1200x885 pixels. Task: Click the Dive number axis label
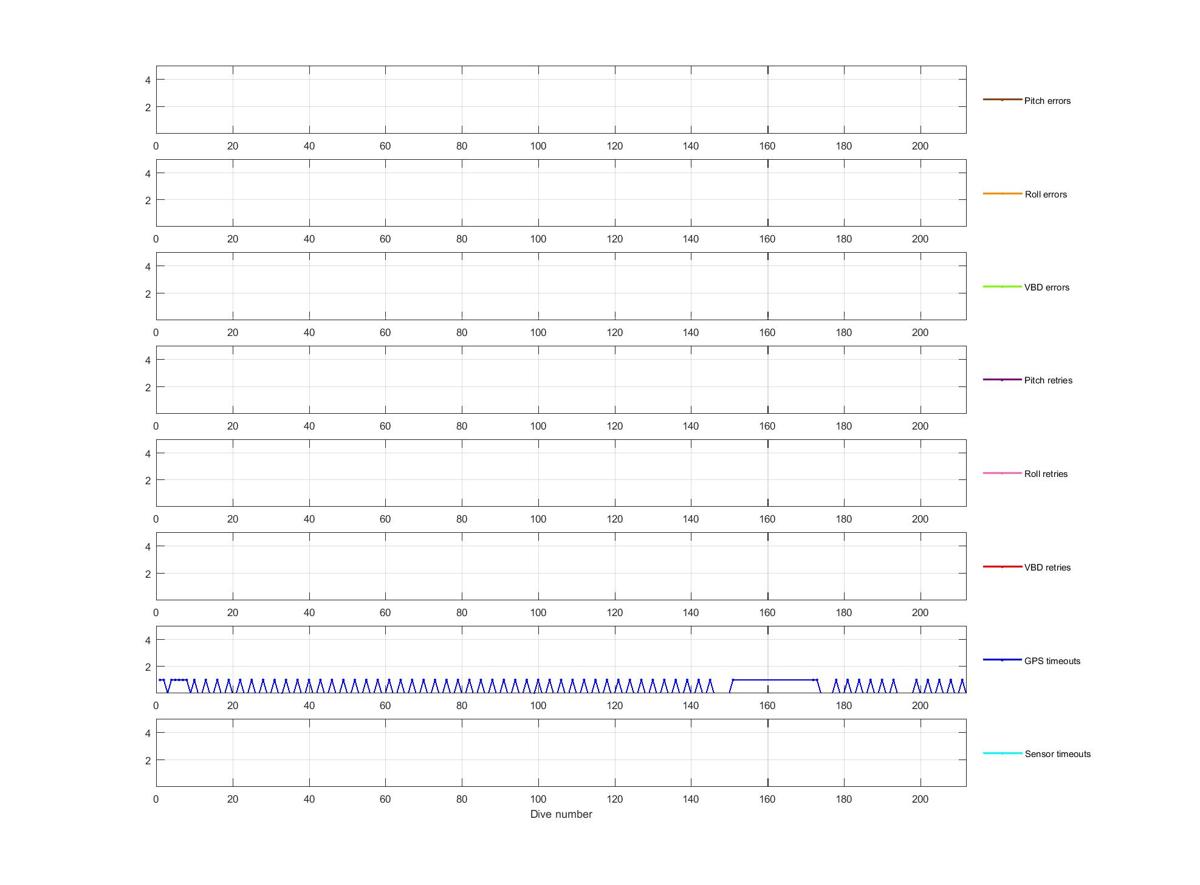[561, 814]
